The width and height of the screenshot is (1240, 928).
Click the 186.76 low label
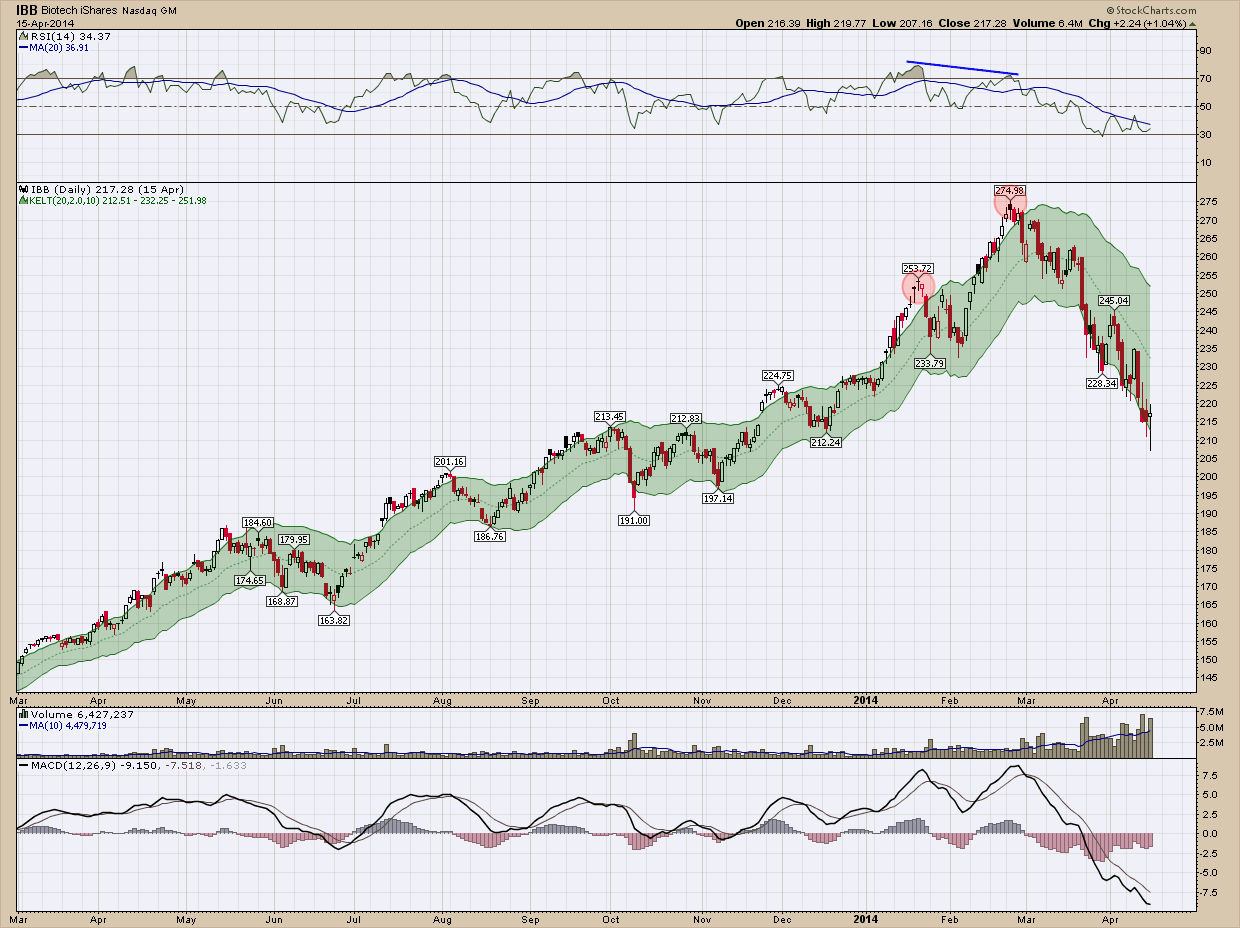[x=489, y=536]
